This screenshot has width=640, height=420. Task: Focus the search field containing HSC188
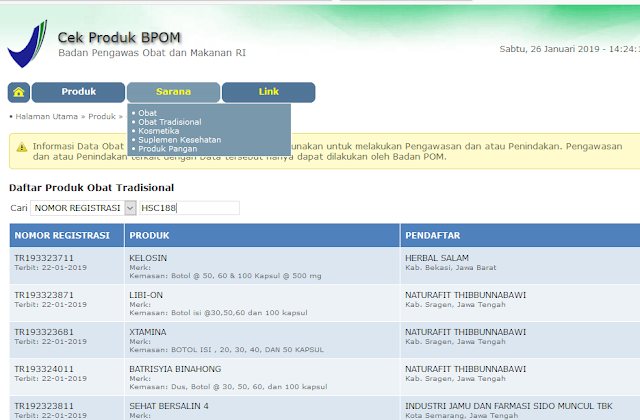(x=189, y=208)
